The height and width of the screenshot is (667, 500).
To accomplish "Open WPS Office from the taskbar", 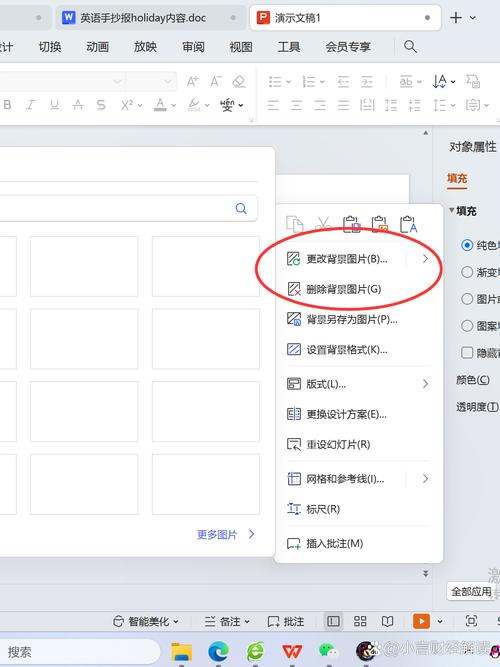I will click(292, 651).
